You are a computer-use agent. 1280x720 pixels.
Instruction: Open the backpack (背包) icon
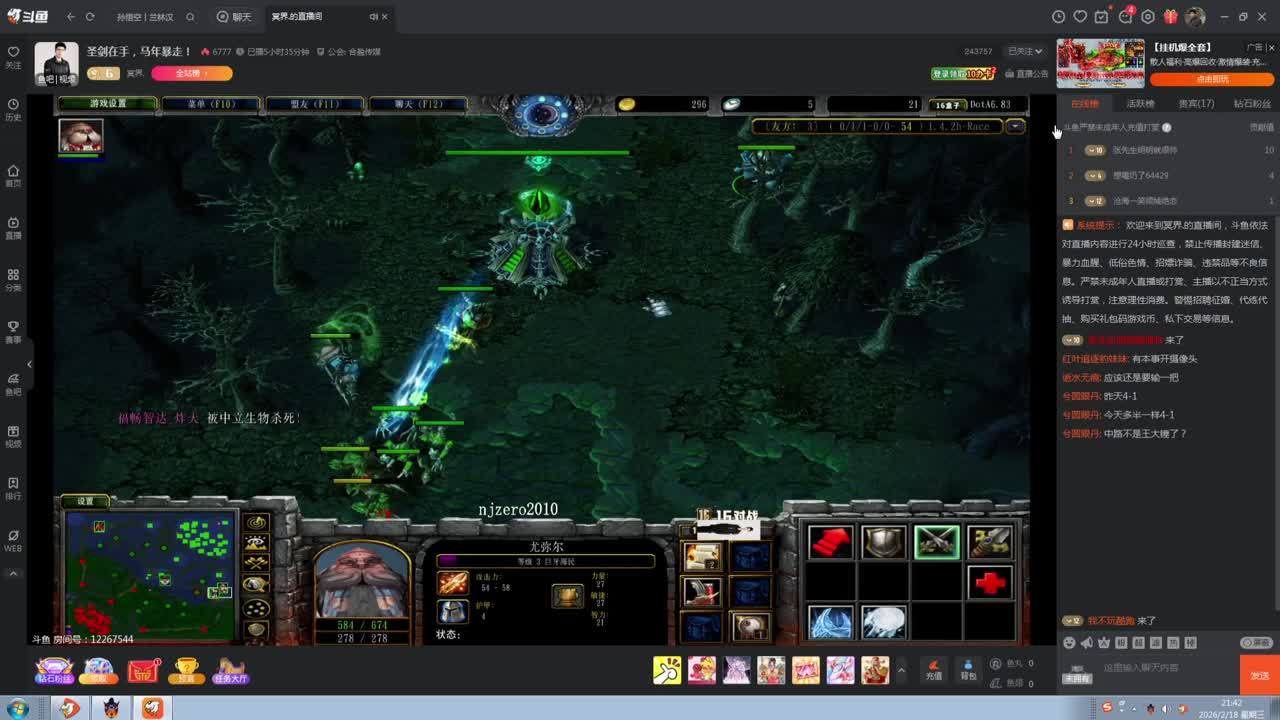click(968, 669)
